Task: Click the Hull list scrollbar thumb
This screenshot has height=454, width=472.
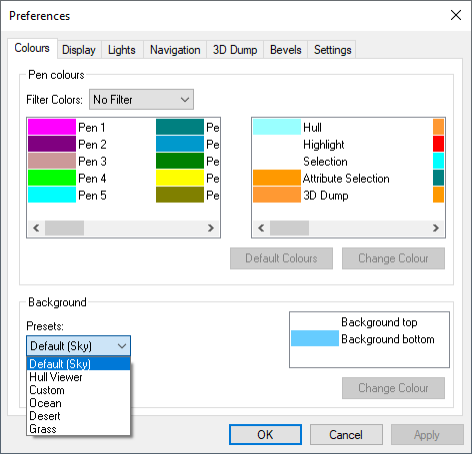Action: [289, 228]
